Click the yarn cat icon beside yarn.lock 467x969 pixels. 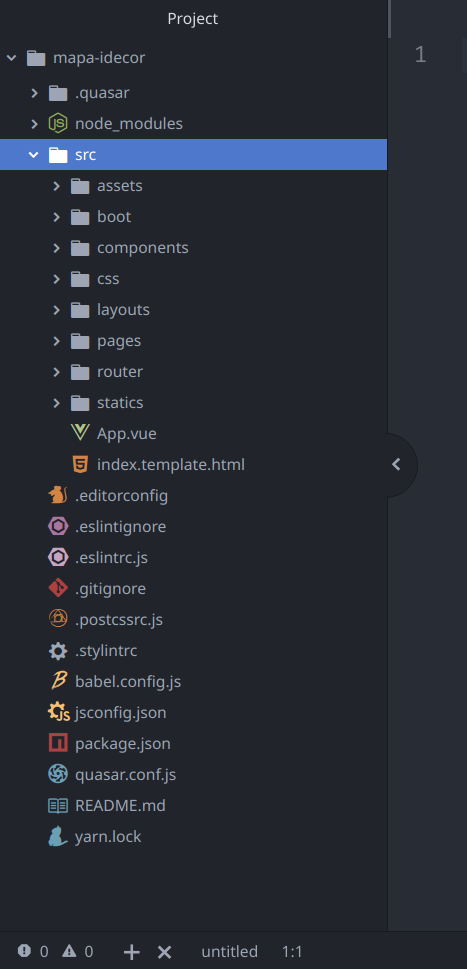pyautogui.click(x=58, y=836)
